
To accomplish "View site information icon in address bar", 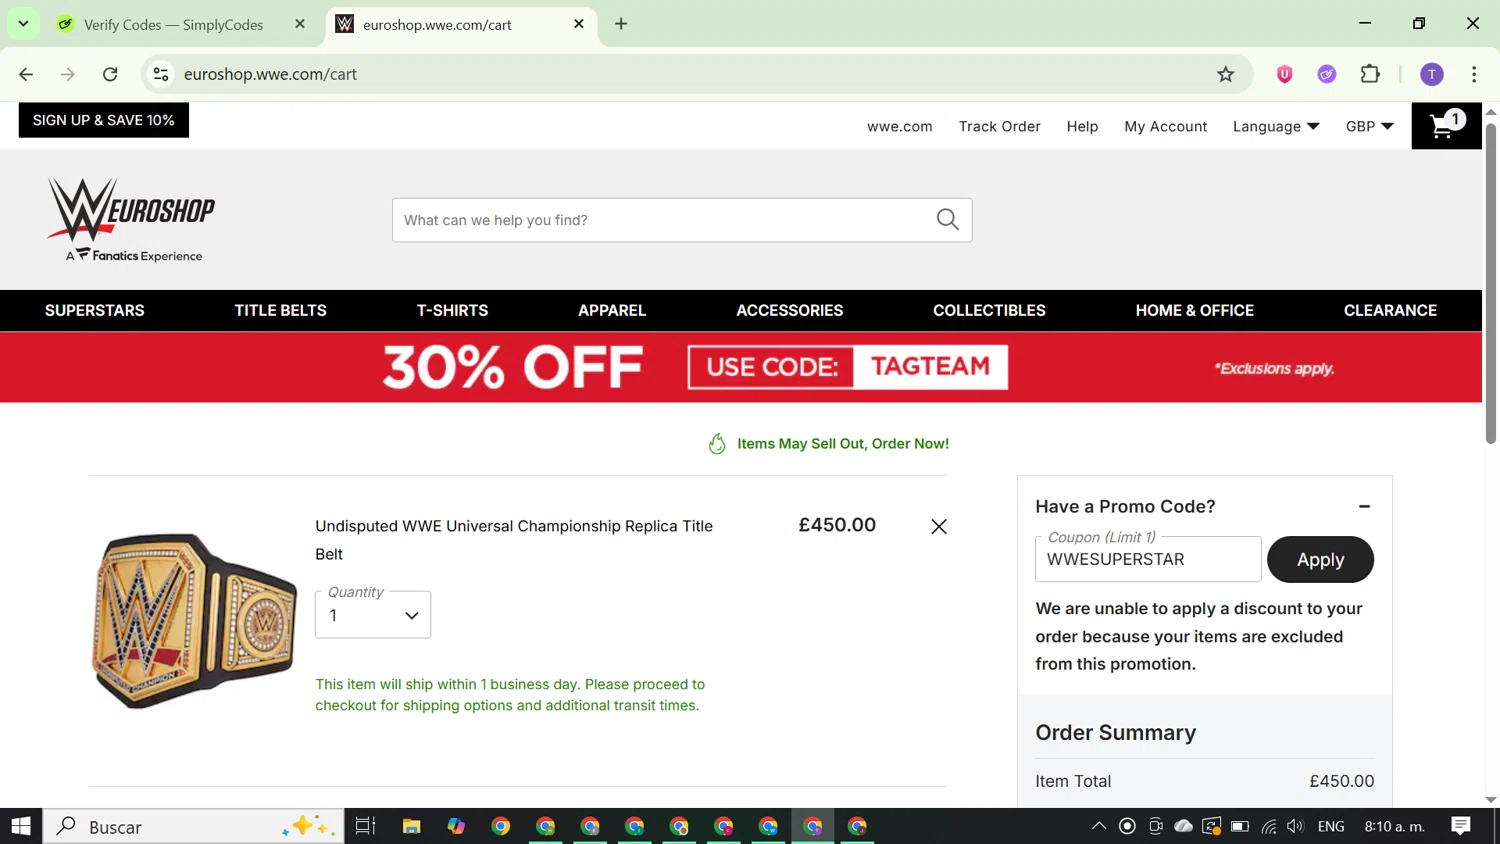I will point(160,74).
